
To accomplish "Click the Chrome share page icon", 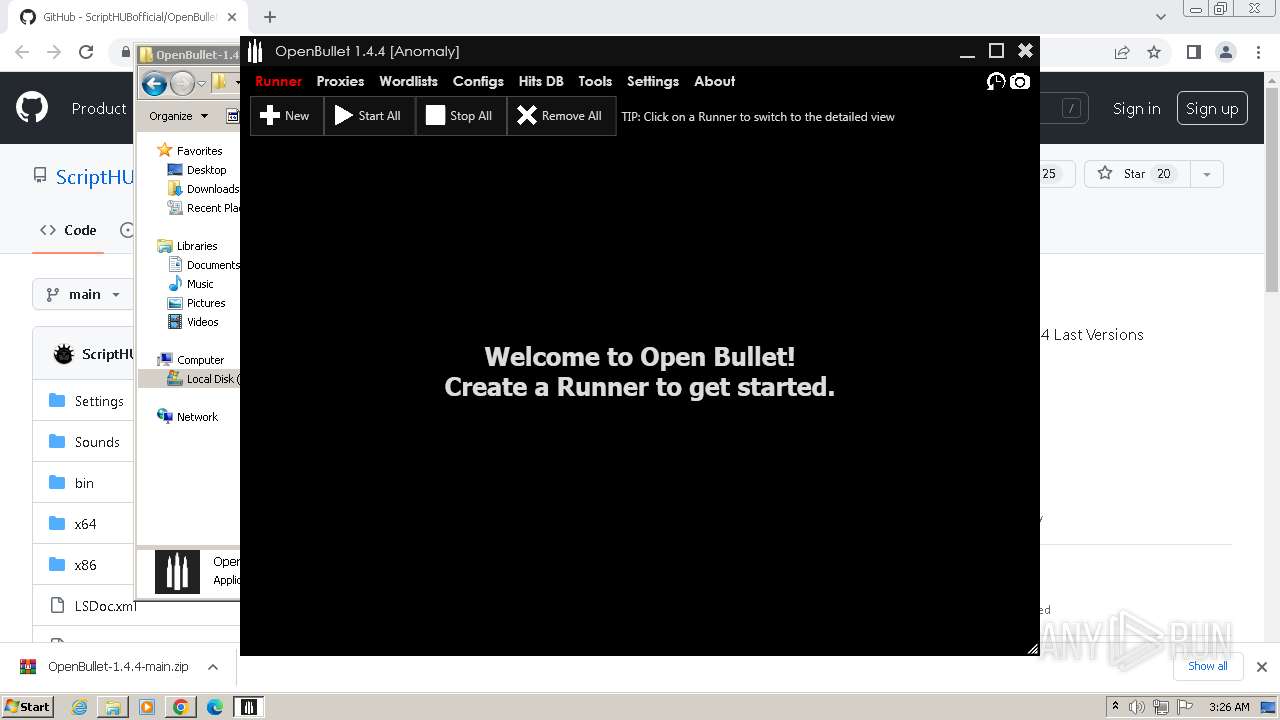I will [1122, 52].
